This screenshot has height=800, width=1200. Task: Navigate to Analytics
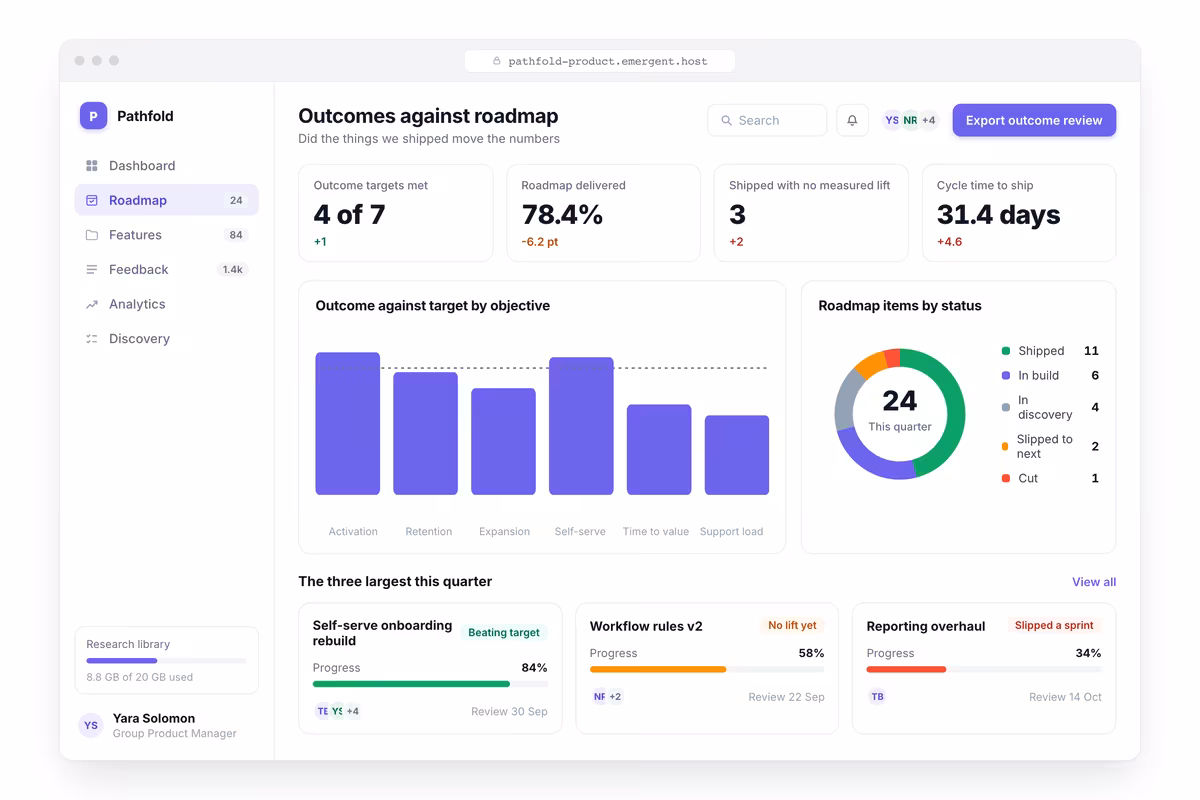pyautogui.click(x=167, y=304)
